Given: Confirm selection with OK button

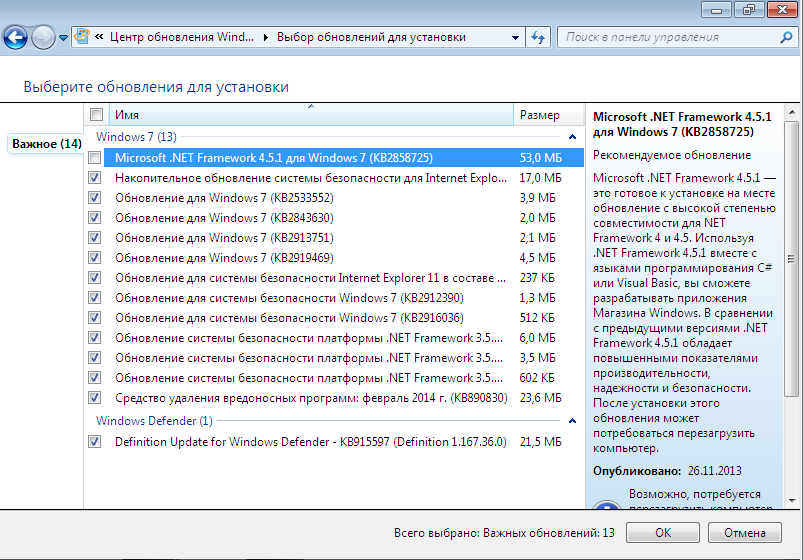Looking at the screenshot, I should point(663,533).
